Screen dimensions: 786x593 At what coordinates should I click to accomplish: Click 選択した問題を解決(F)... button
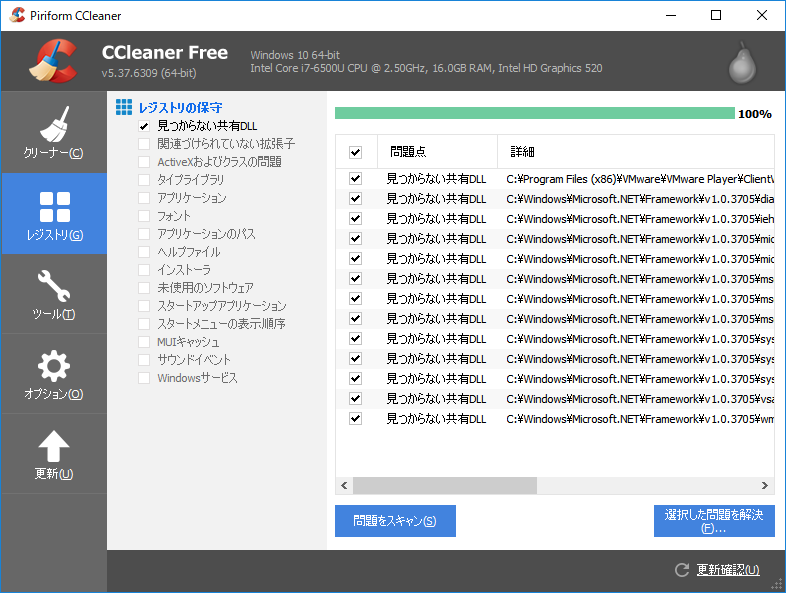pyautogui.click(x=714, y=521)
